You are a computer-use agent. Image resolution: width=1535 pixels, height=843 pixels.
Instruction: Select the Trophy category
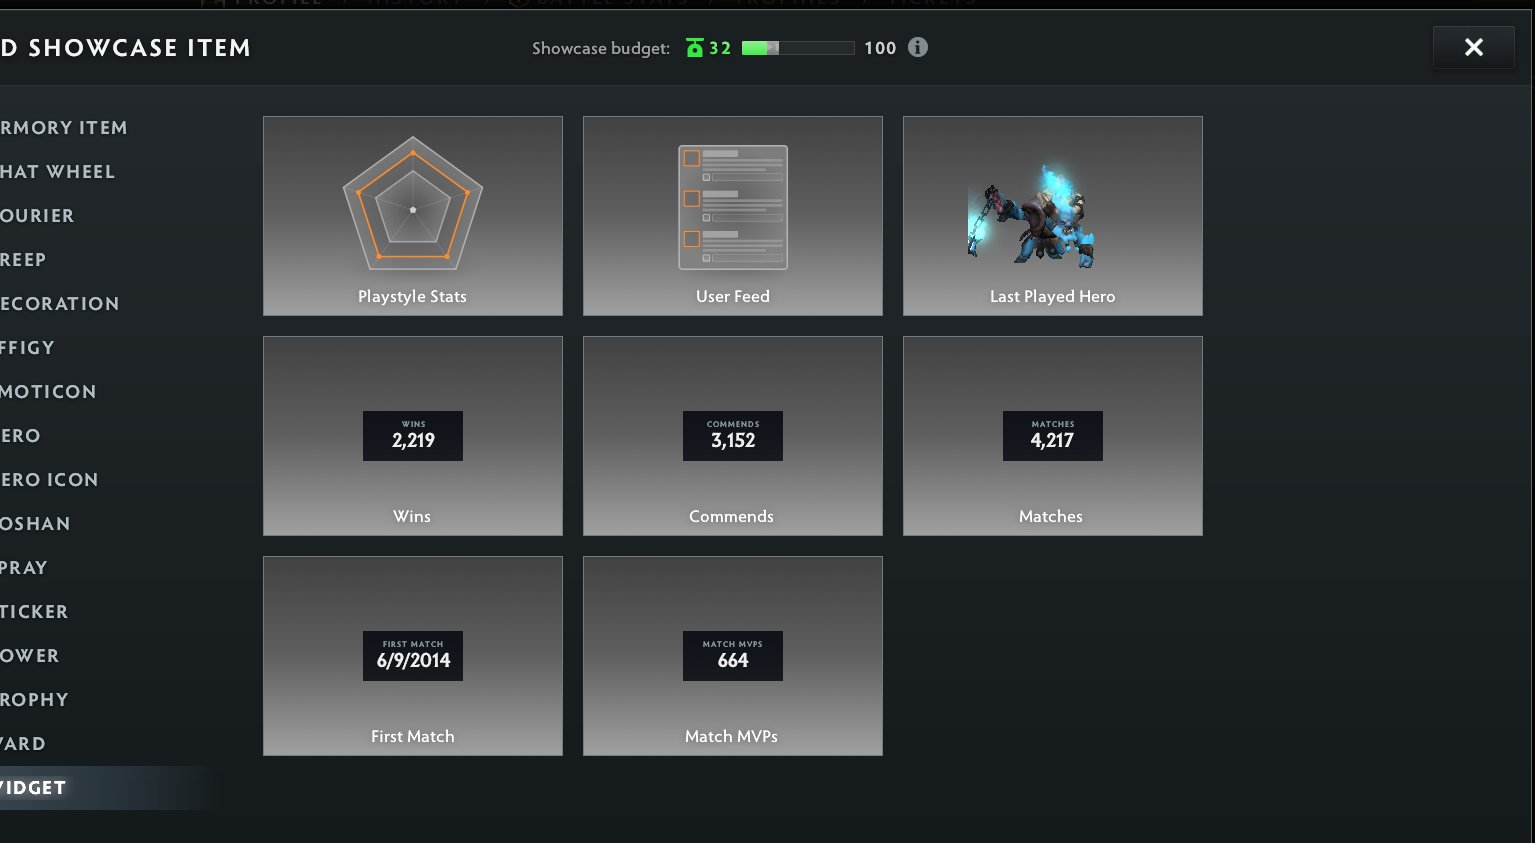tap(34, 700)
